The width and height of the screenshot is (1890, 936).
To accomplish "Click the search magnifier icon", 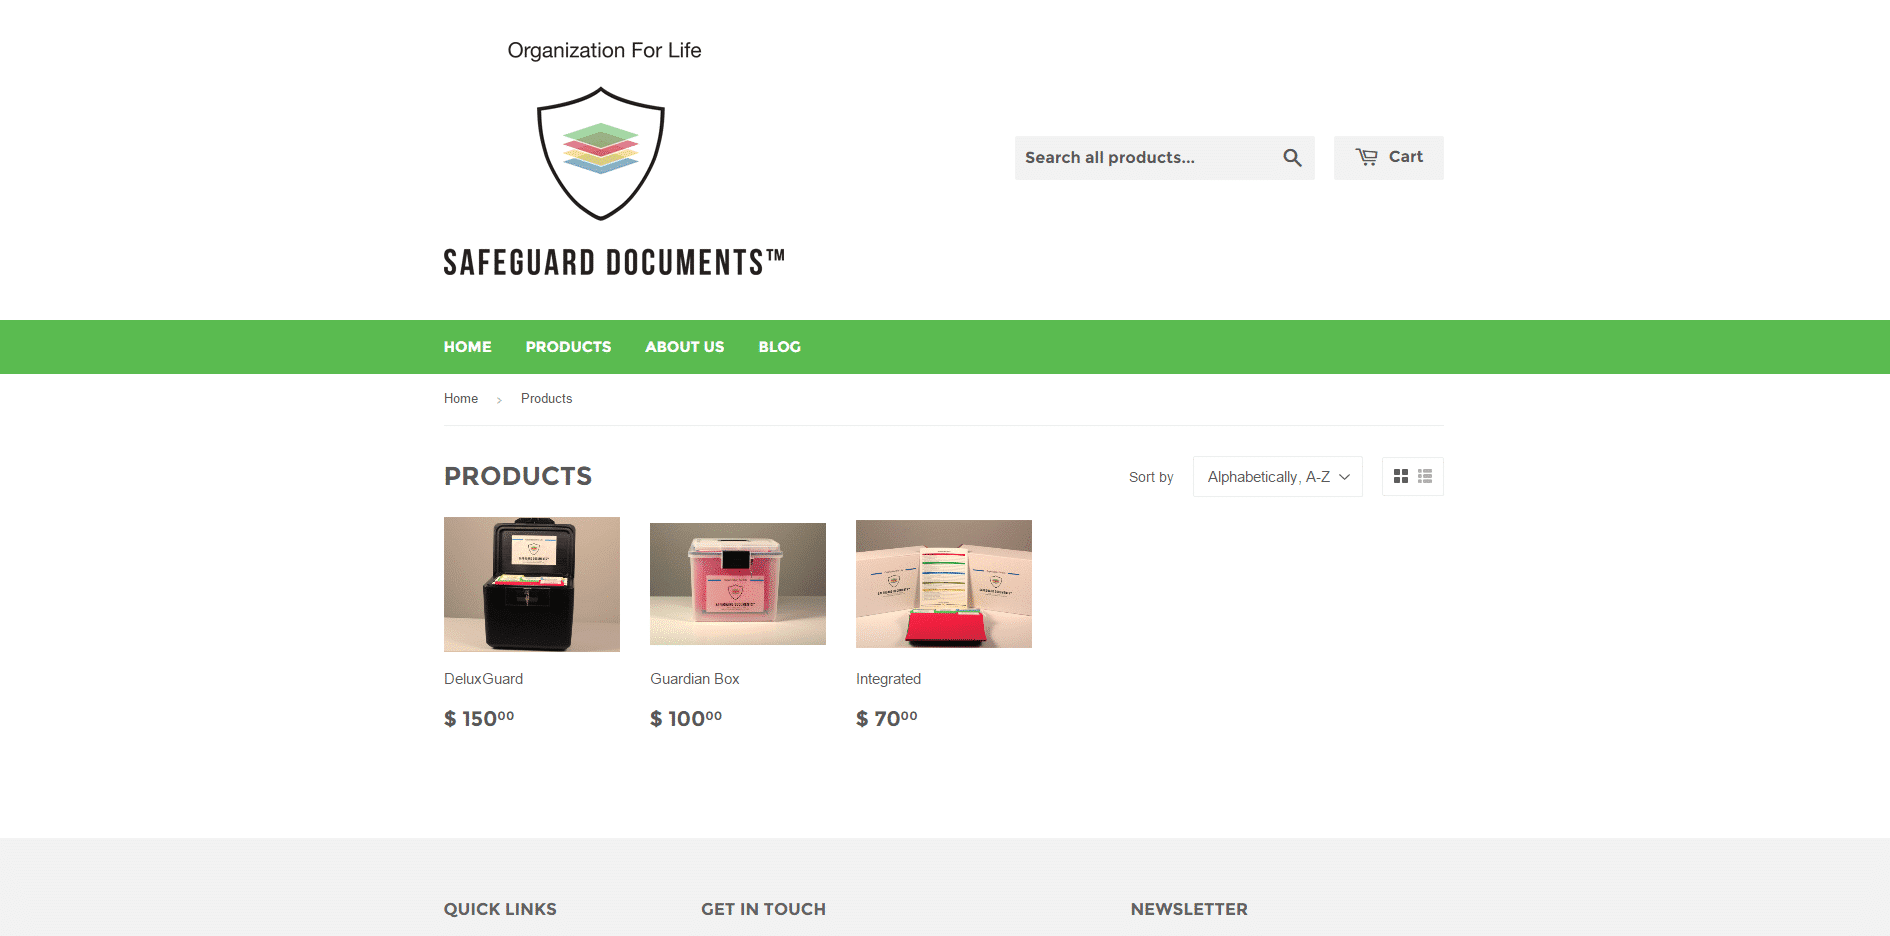I will (1292, 158).
